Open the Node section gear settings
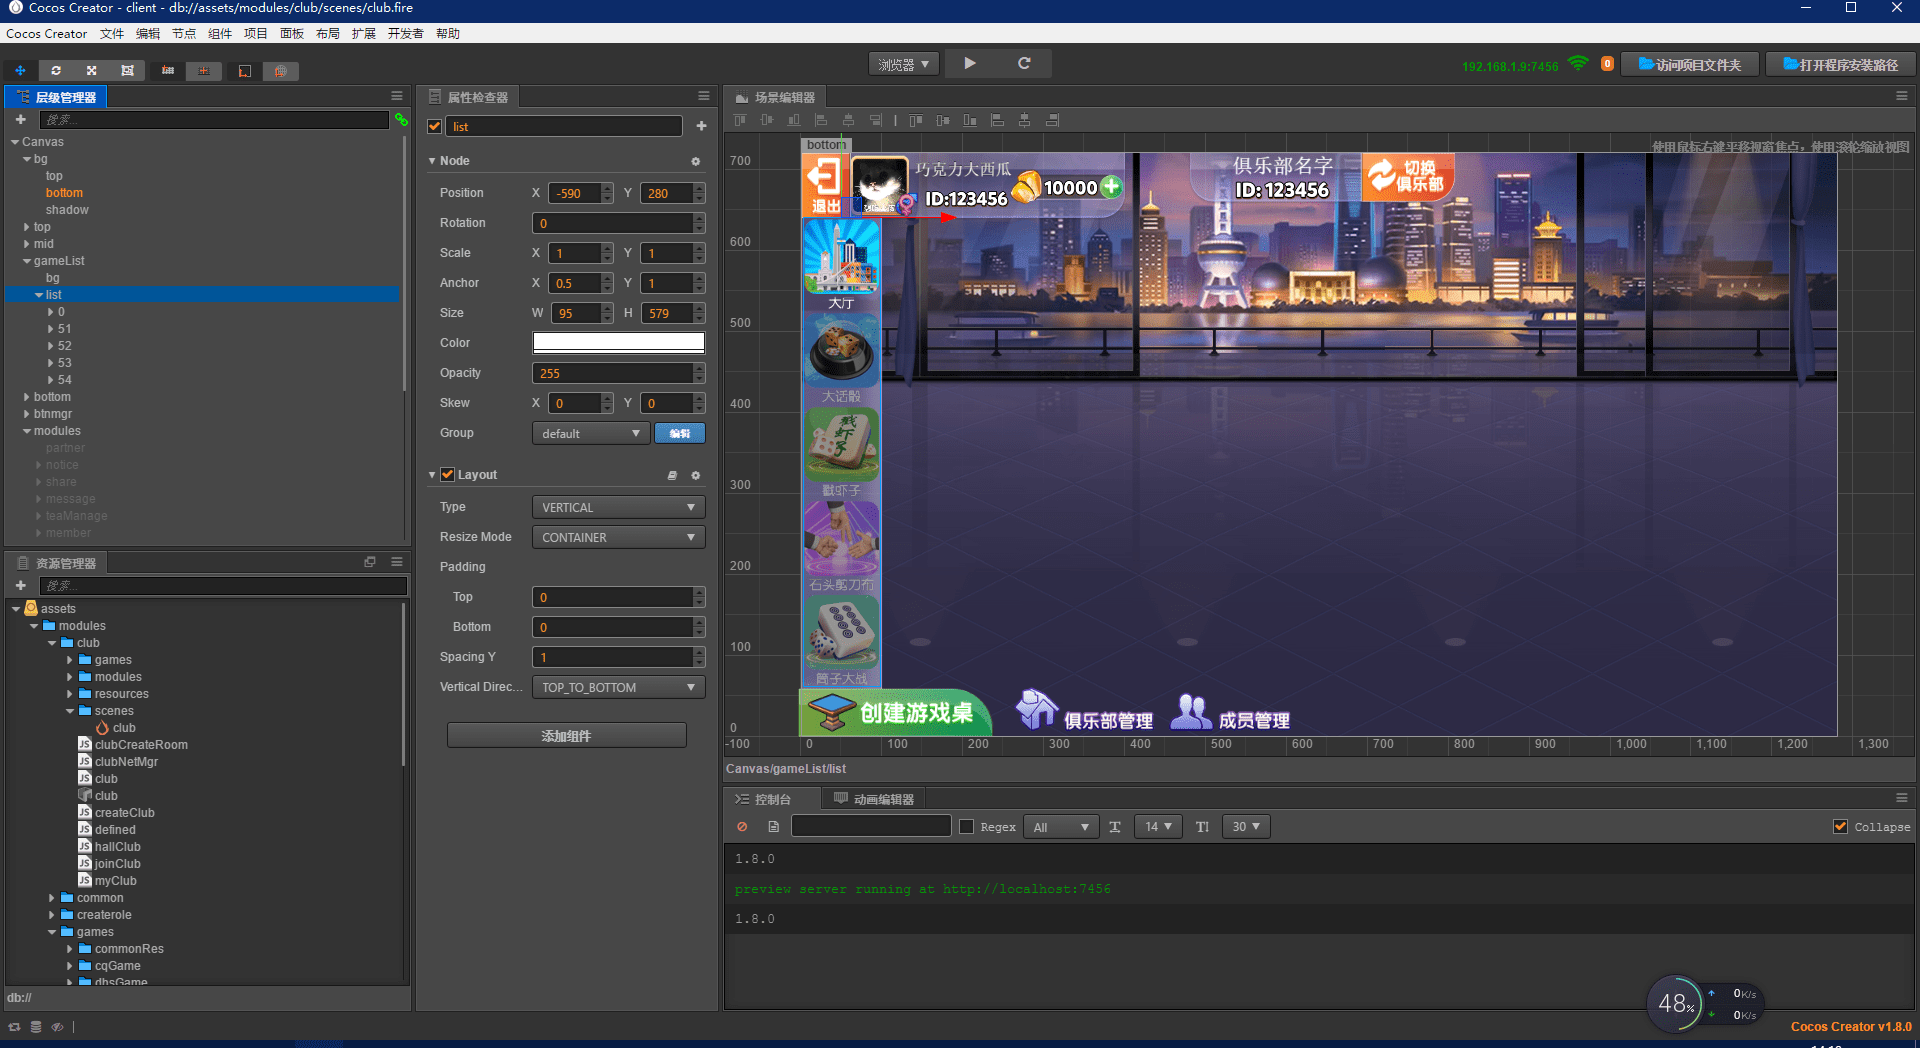 (x=696, y=161)
